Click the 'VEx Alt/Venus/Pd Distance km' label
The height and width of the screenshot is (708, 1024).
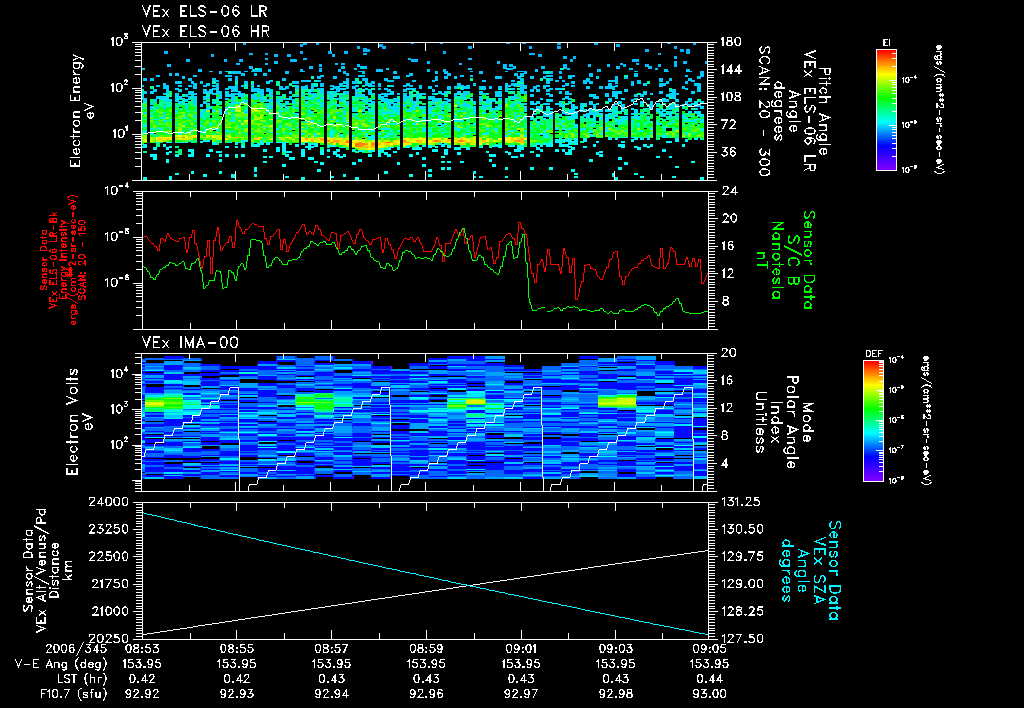click(x=54, y=570)
